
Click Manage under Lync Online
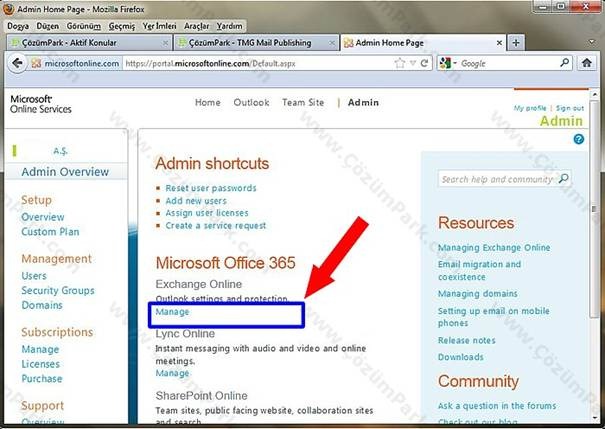click(x=172, y=373)
